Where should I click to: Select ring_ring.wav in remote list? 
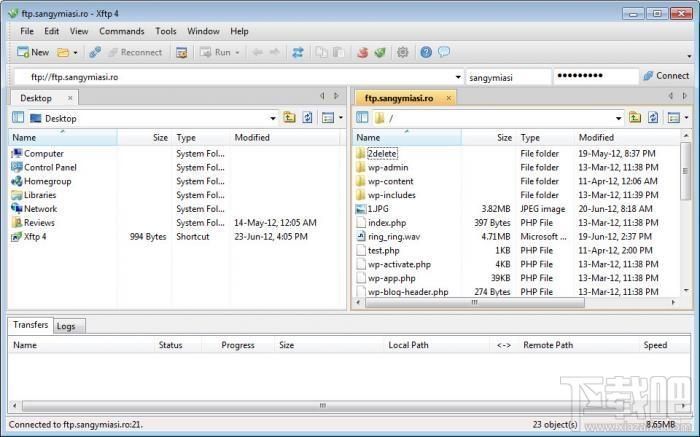394,237
